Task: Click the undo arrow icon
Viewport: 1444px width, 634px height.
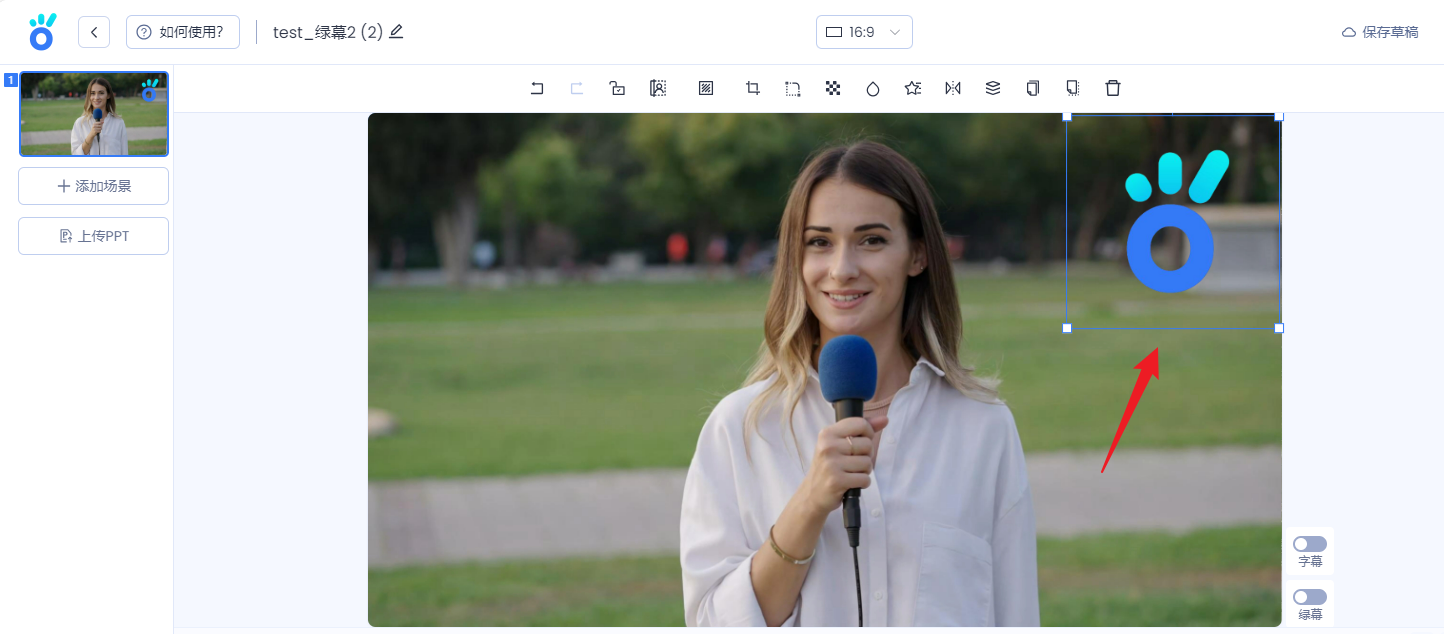Action: click(537, 88)
